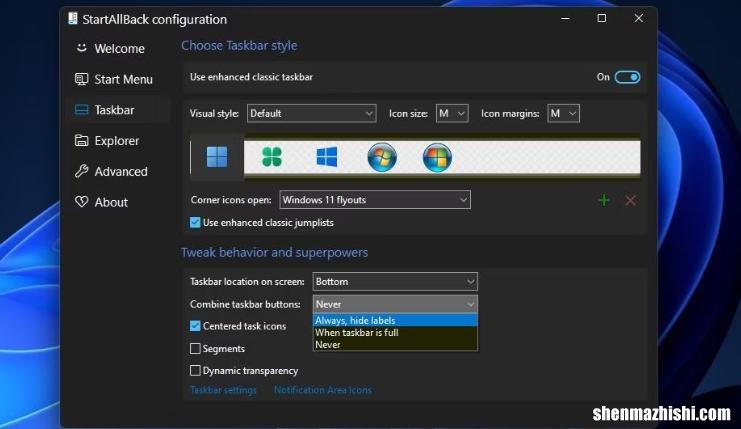Go to the Welcome page

pyautogui.click(x=119, y=49)
